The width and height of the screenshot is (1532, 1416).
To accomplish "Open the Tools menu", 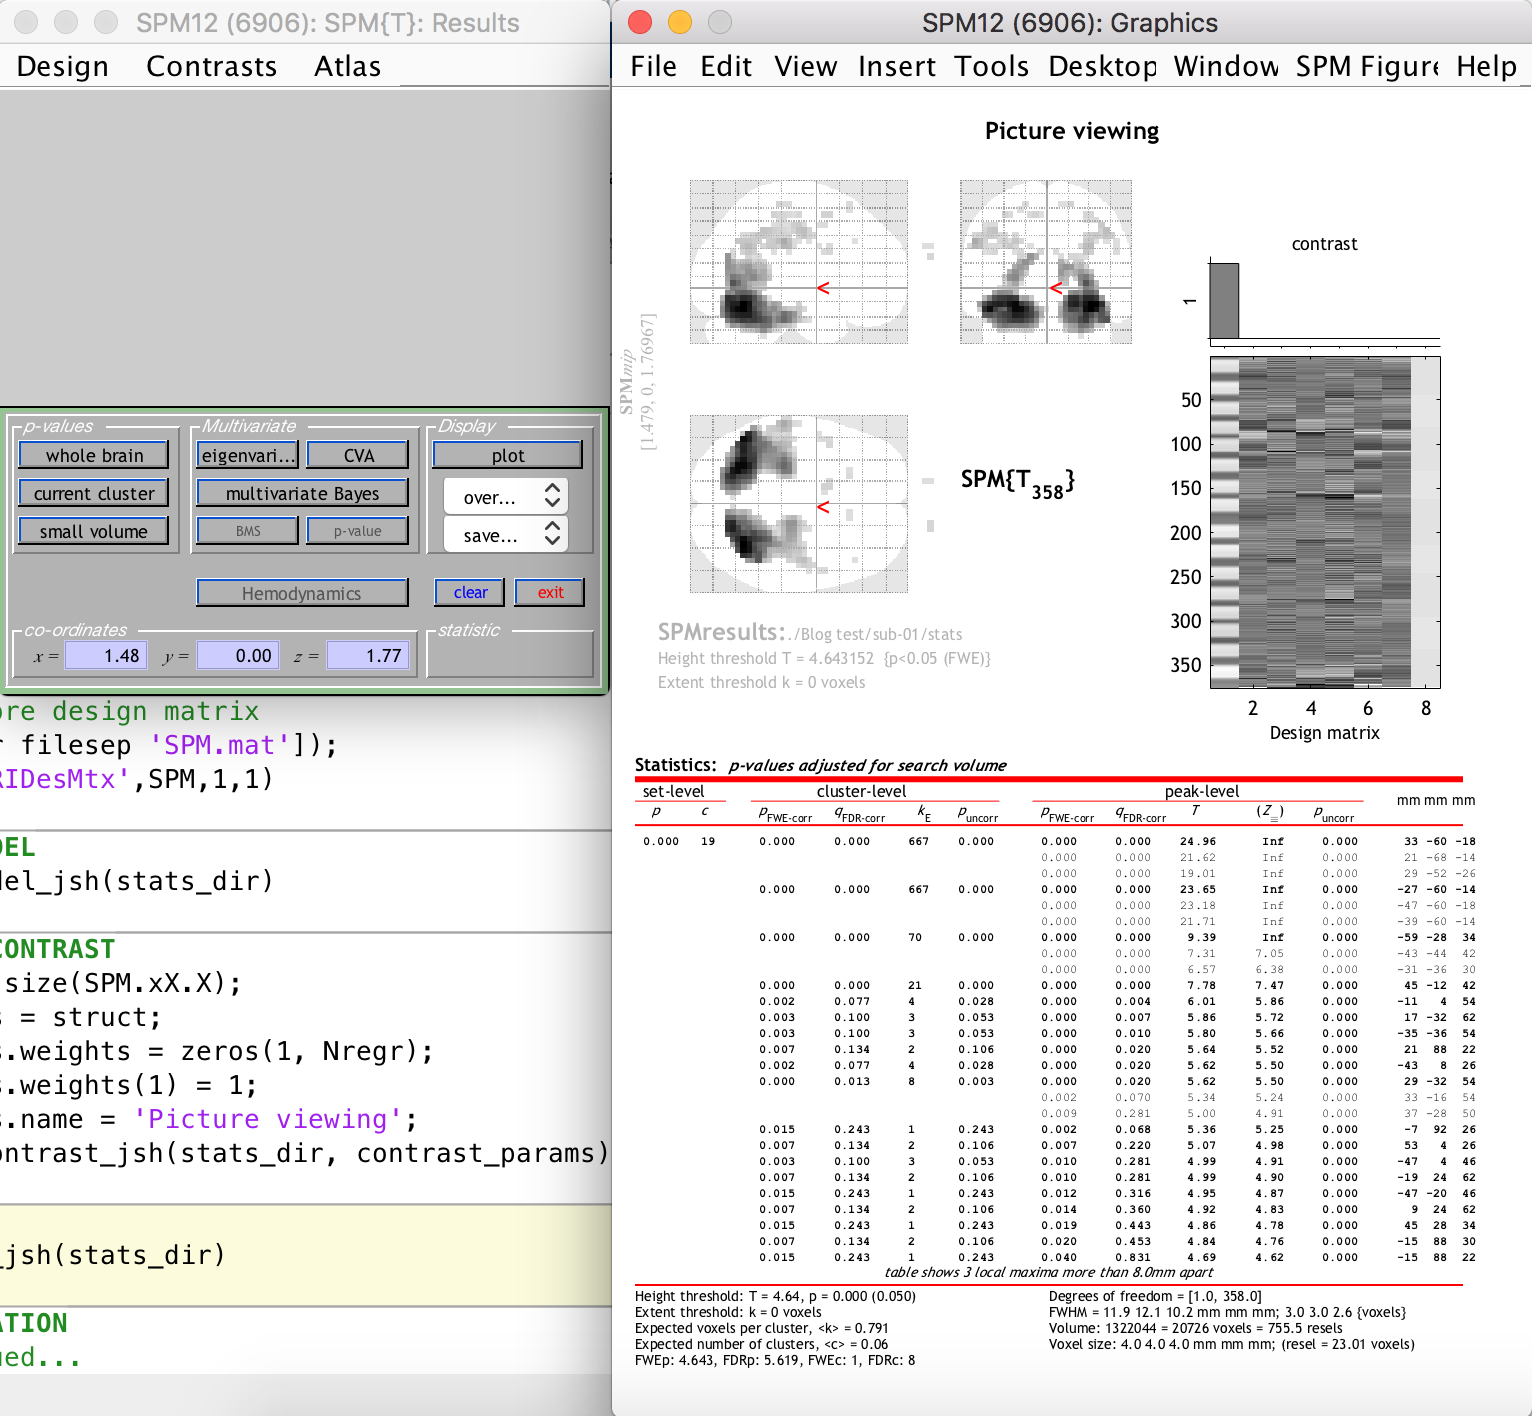I will [991, 66].
